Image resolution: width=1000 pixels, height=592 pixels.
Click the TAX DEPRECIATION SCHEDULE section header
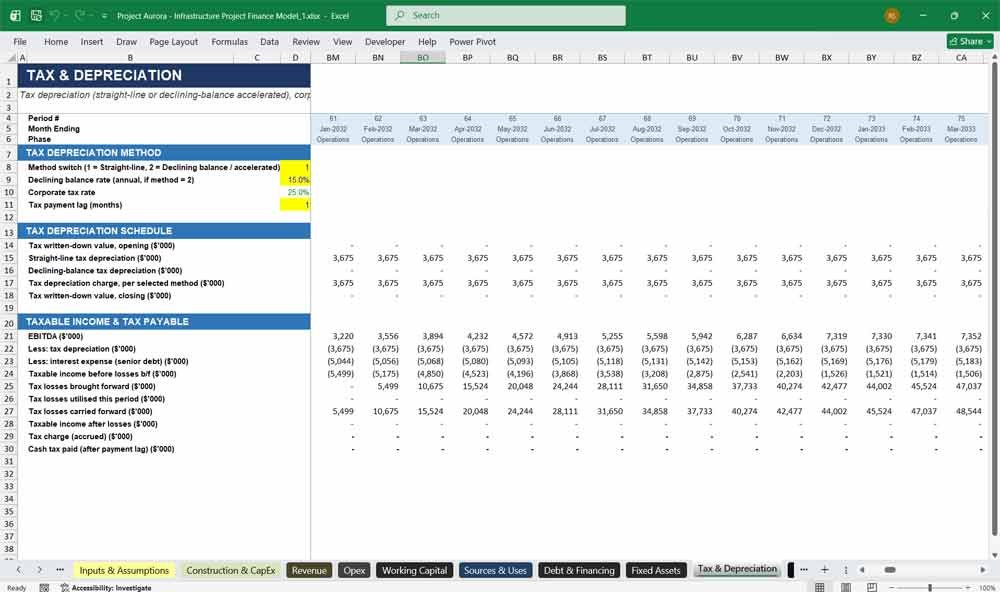(164, 231)
